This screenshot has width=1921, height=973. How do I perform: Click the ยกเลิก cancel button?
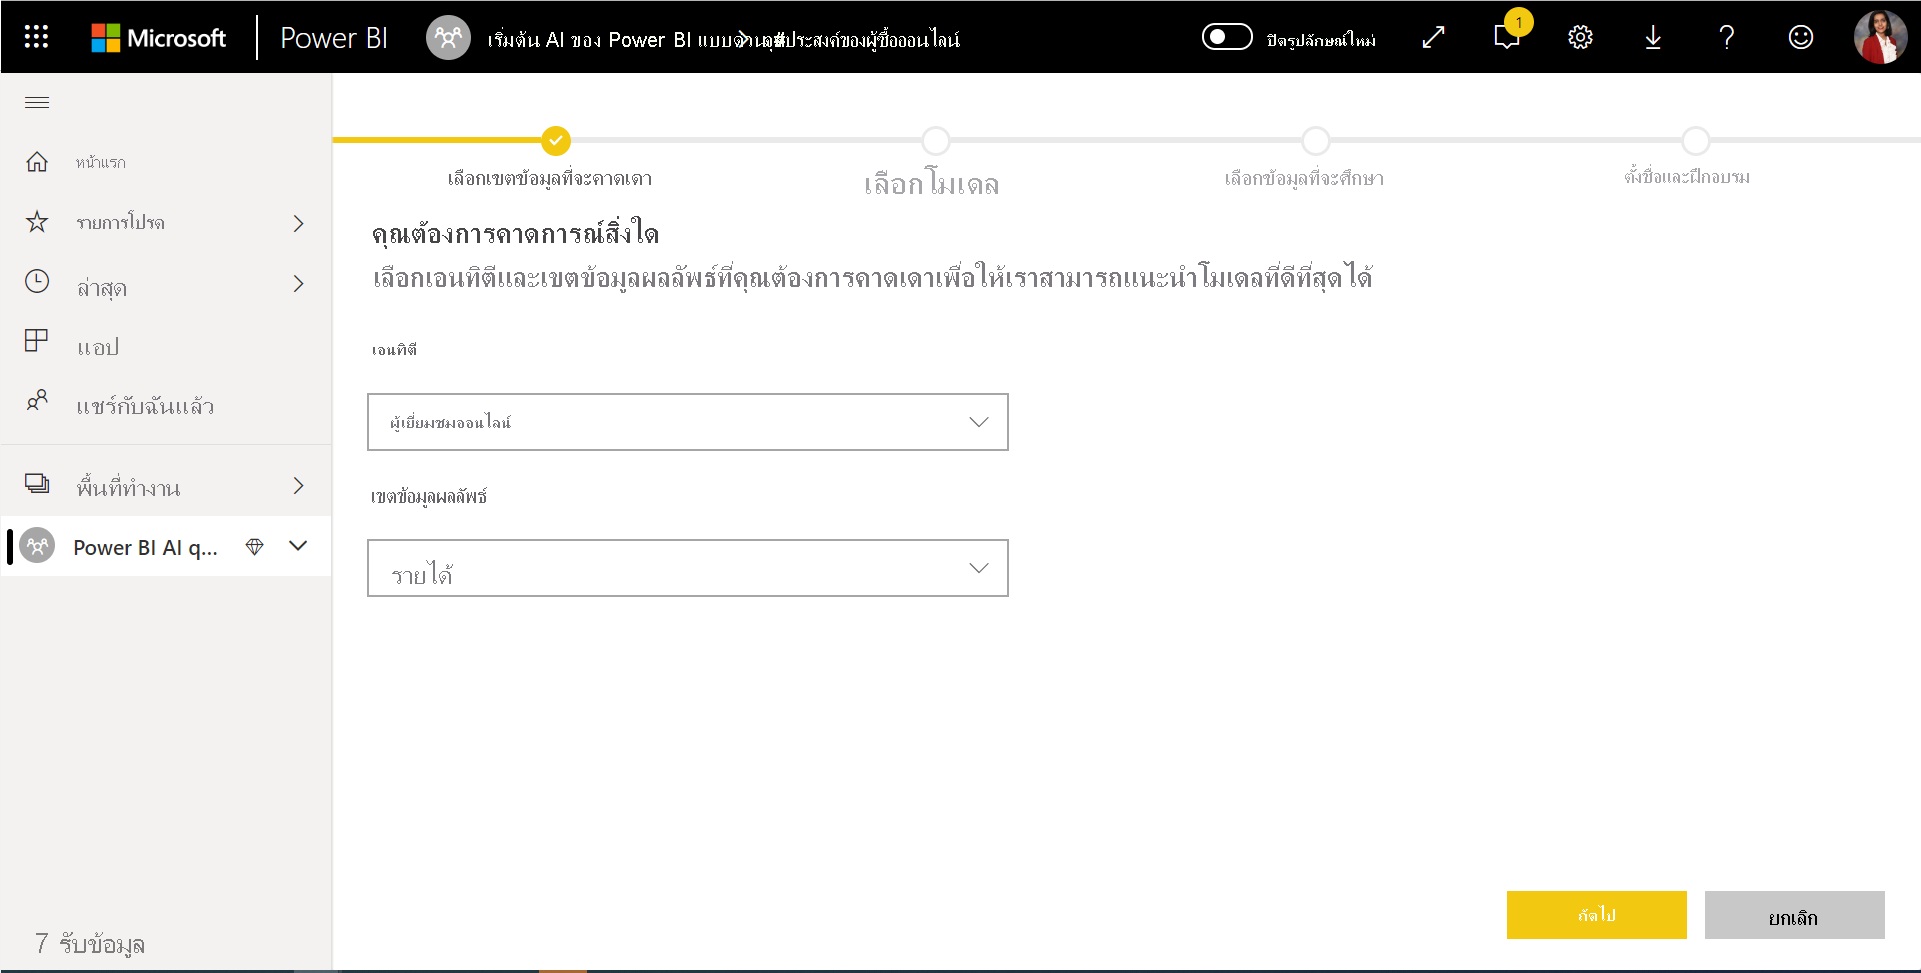point(1795,915)
